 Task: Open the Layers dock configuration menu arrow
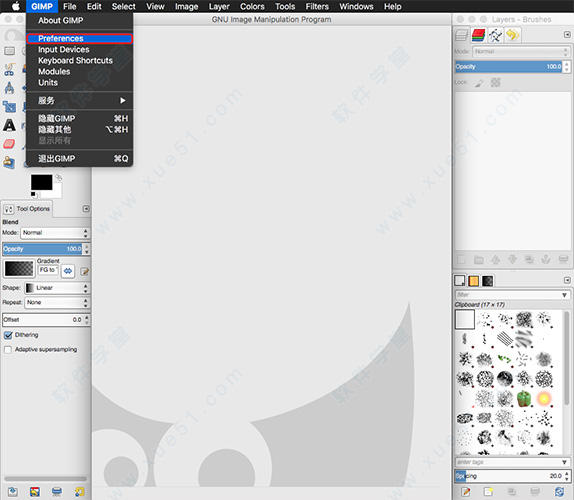point(567,34)
